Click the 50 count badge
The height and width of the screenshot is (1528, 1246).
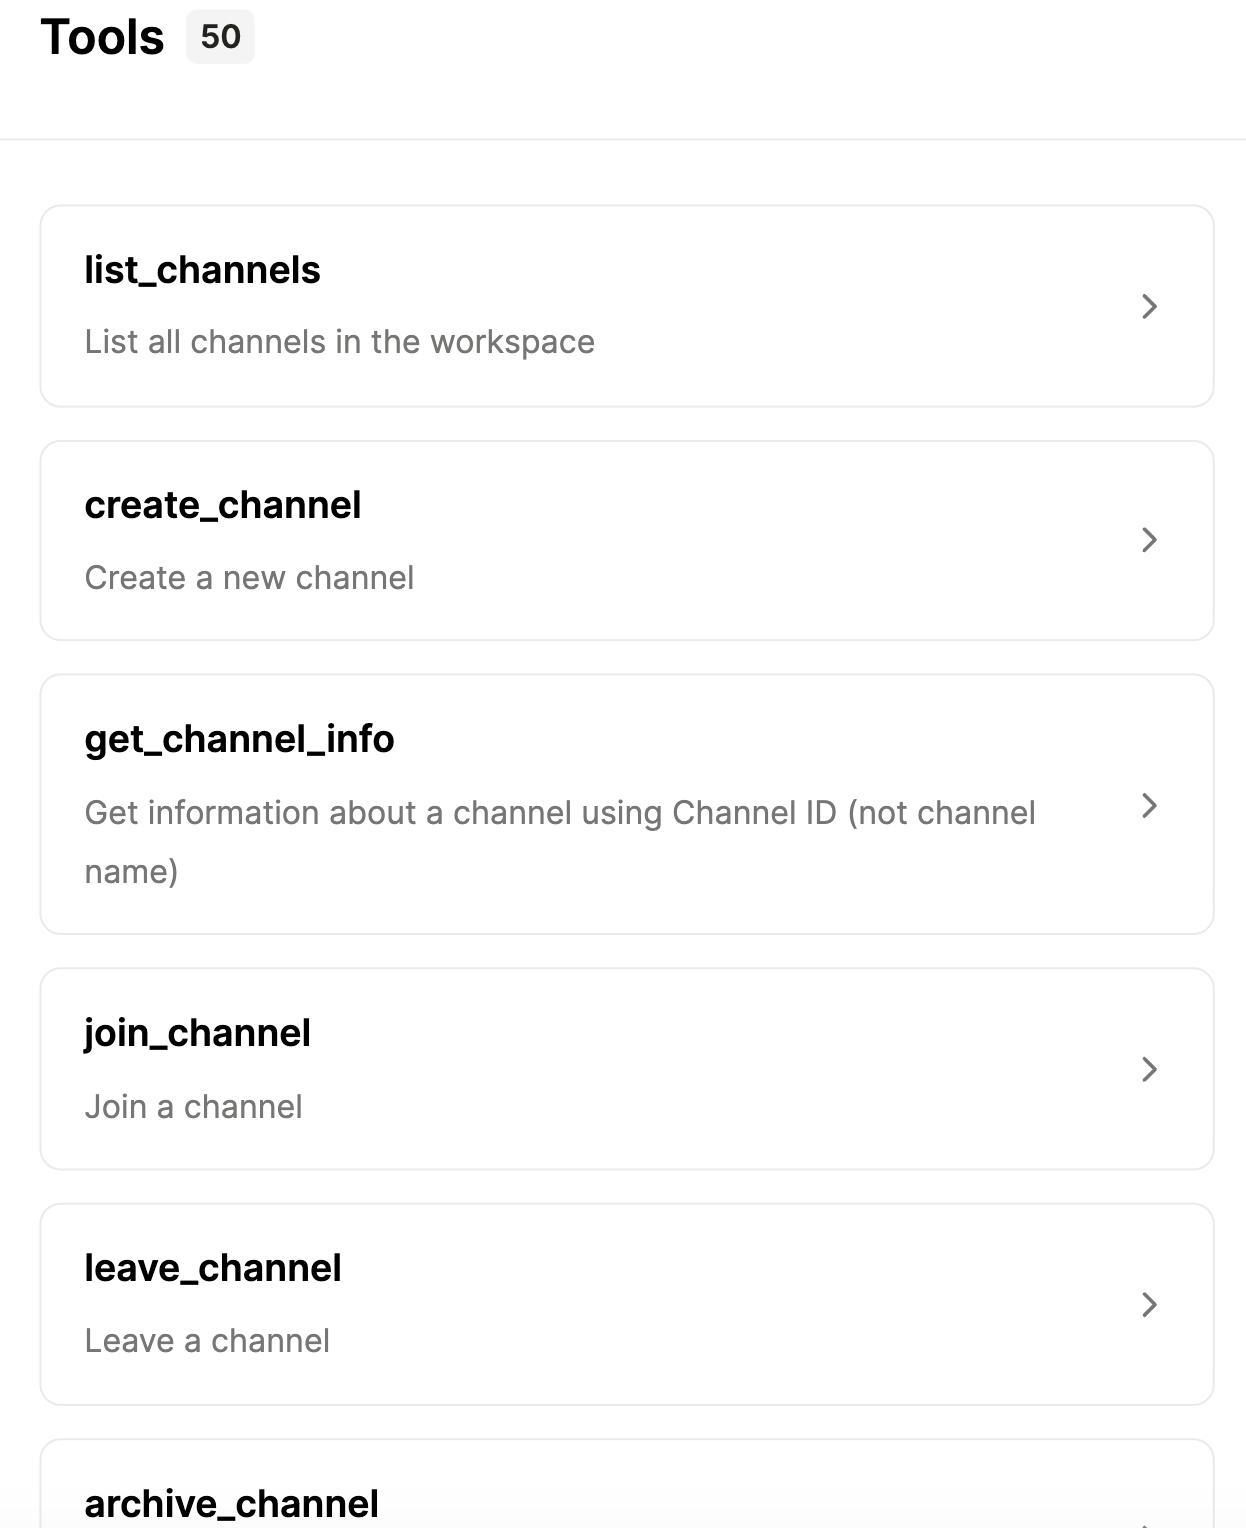tap(220, 38)
